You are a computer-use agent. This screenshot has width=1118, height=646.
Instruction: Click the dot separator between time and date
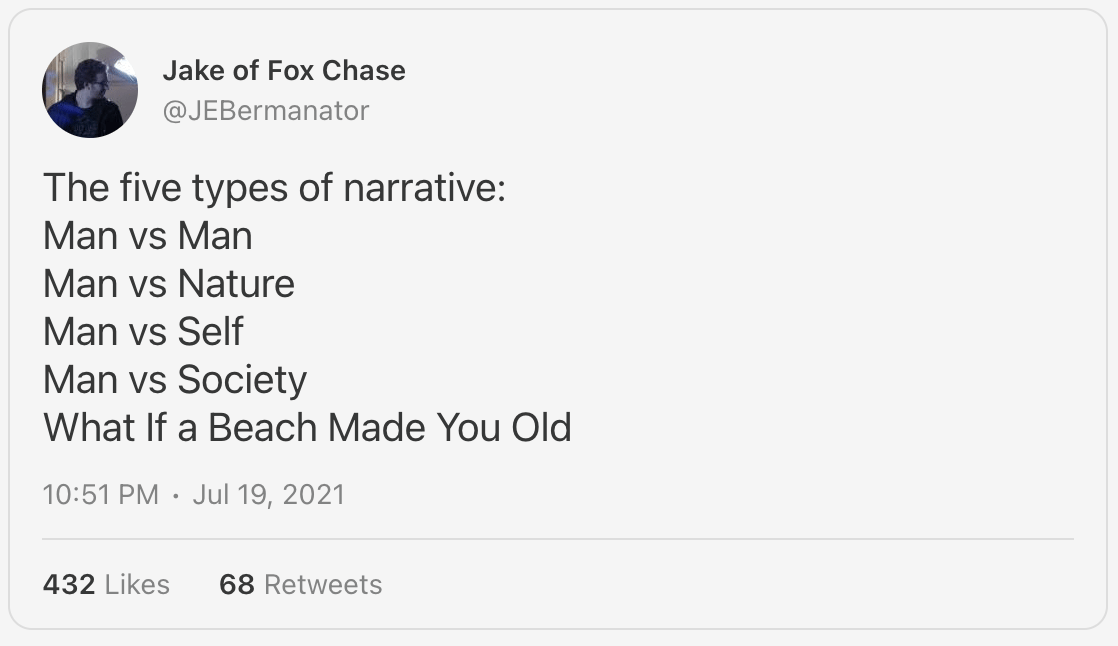(x=175, y=494)
